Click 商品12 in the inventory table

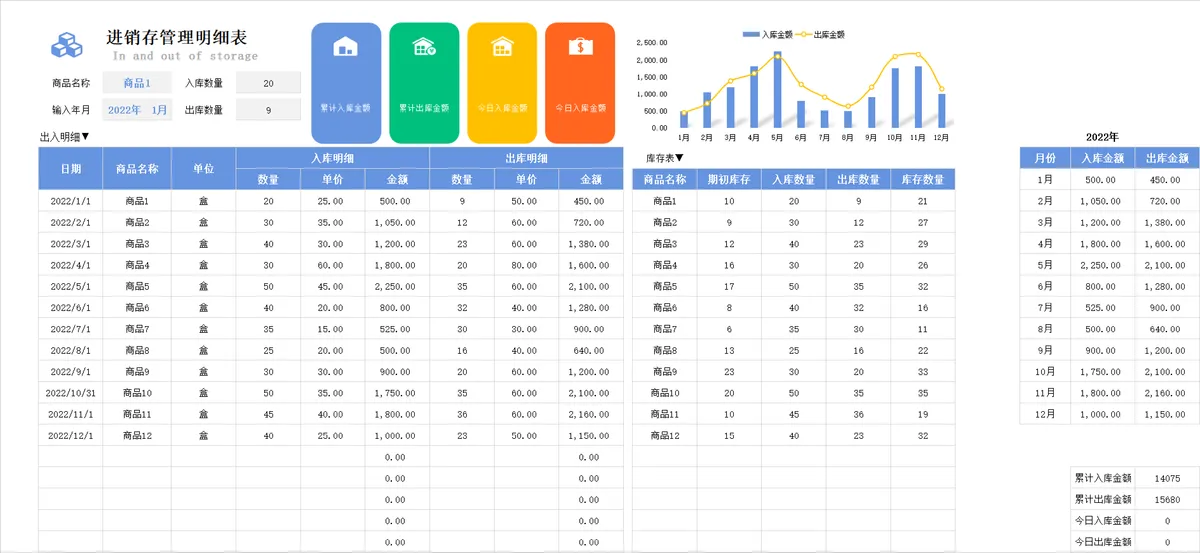666,436
